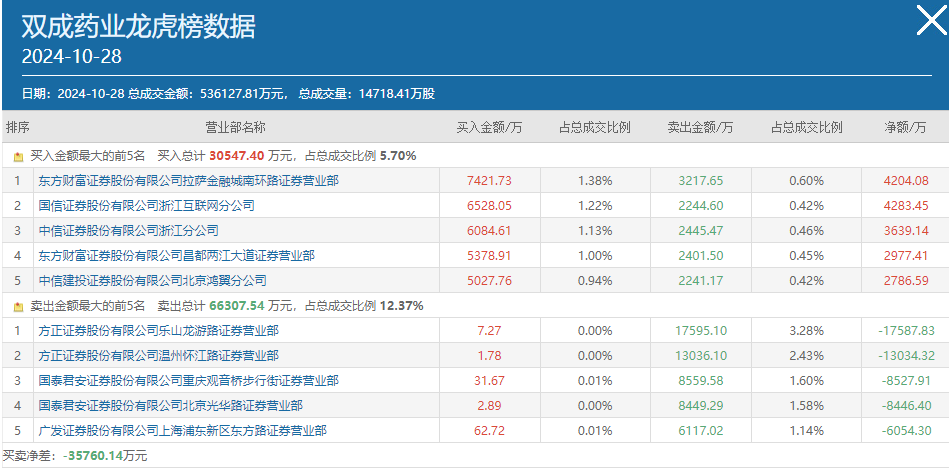
Task: Select sell amount 13036.10
Action: click(701, 356)
